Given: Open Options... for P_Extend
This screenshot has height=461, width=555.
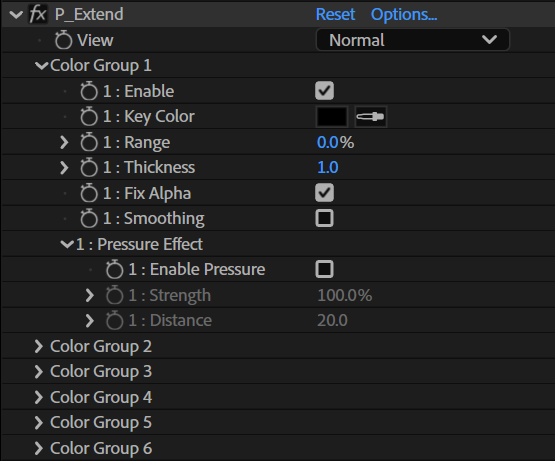Looking at the screenshot, I should [x=404, y=15].
